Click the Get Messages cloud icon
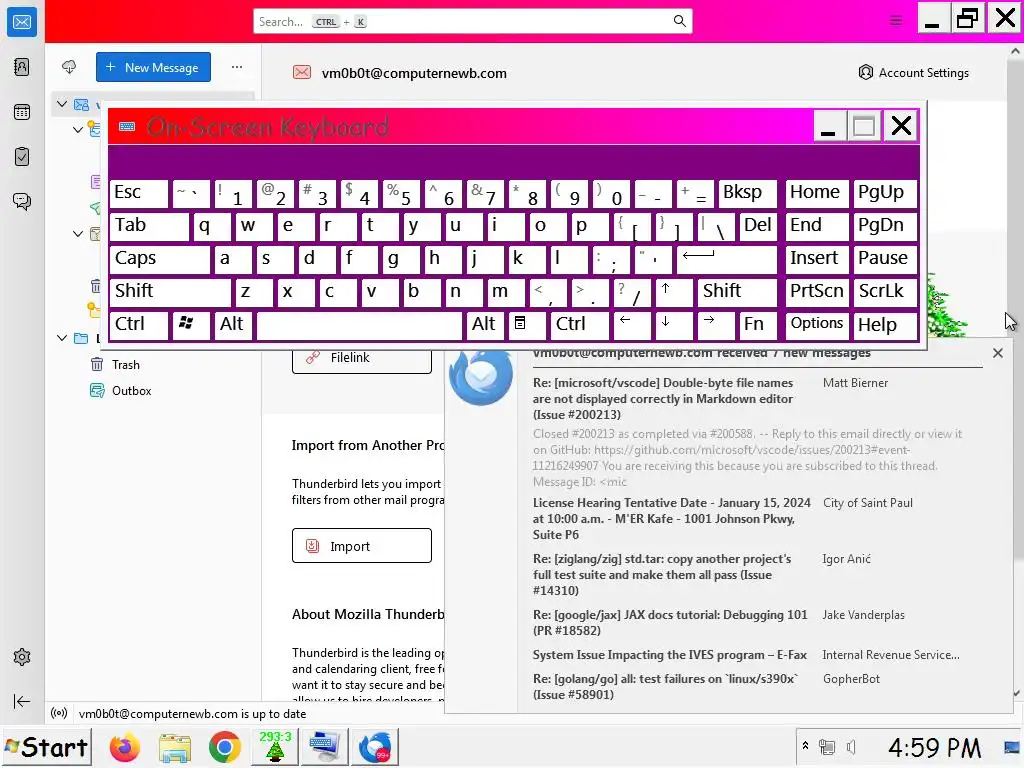 (x=69, y=67)
